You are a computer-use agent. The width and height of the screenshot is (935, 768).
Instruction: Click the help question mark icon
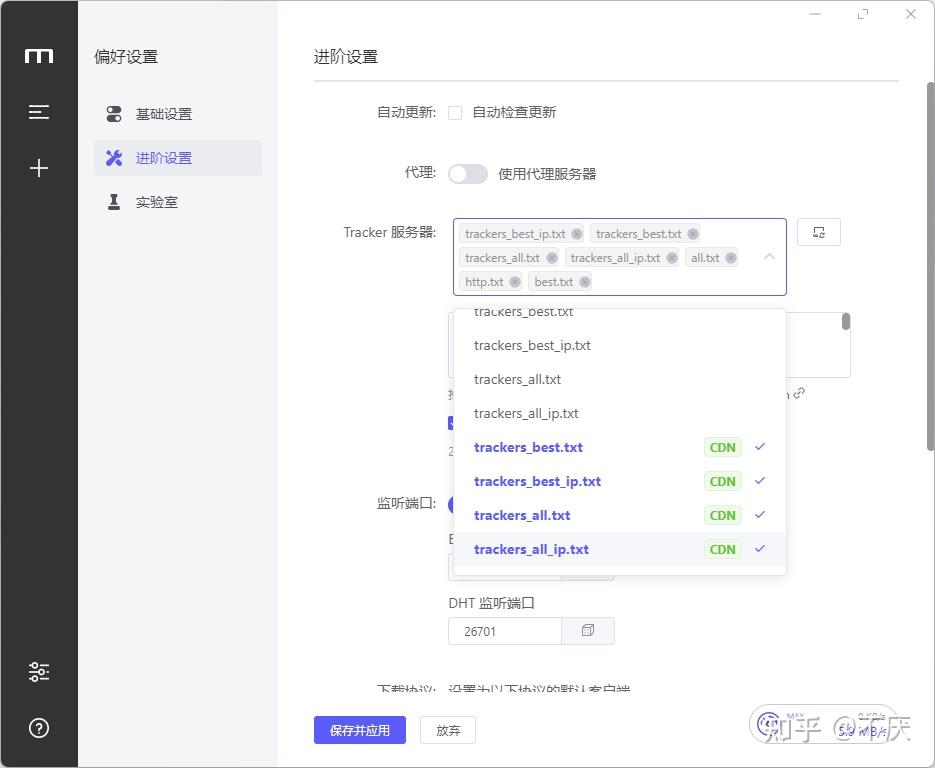[x=38, y=728]
